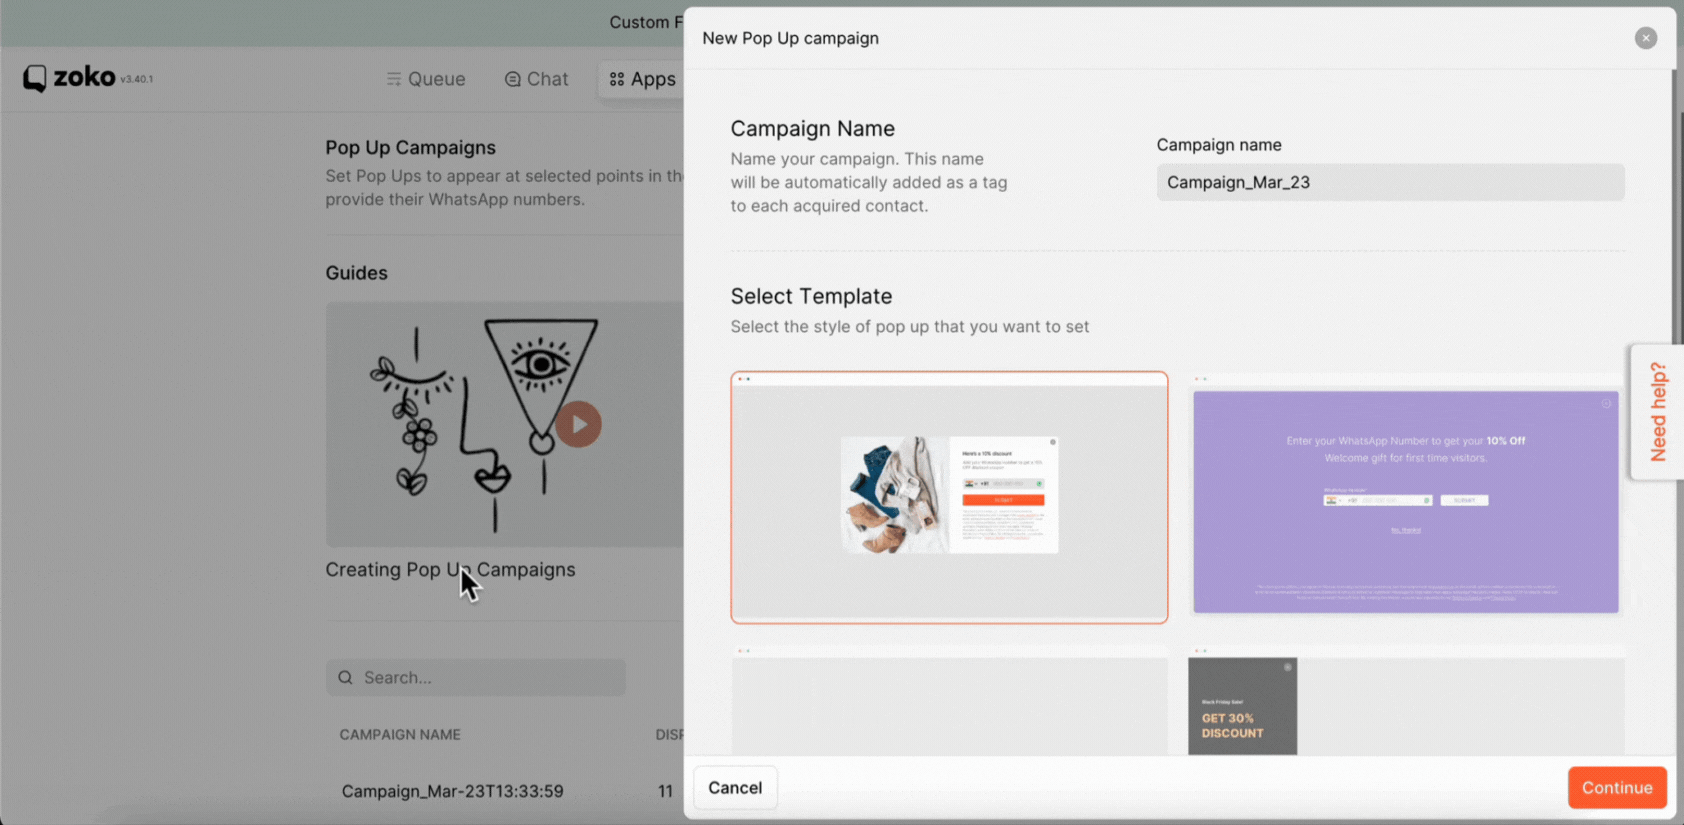This screenshot has width=1684, height=825.
Task: Click the Campaign name input field
Action: coord(1390,182)
